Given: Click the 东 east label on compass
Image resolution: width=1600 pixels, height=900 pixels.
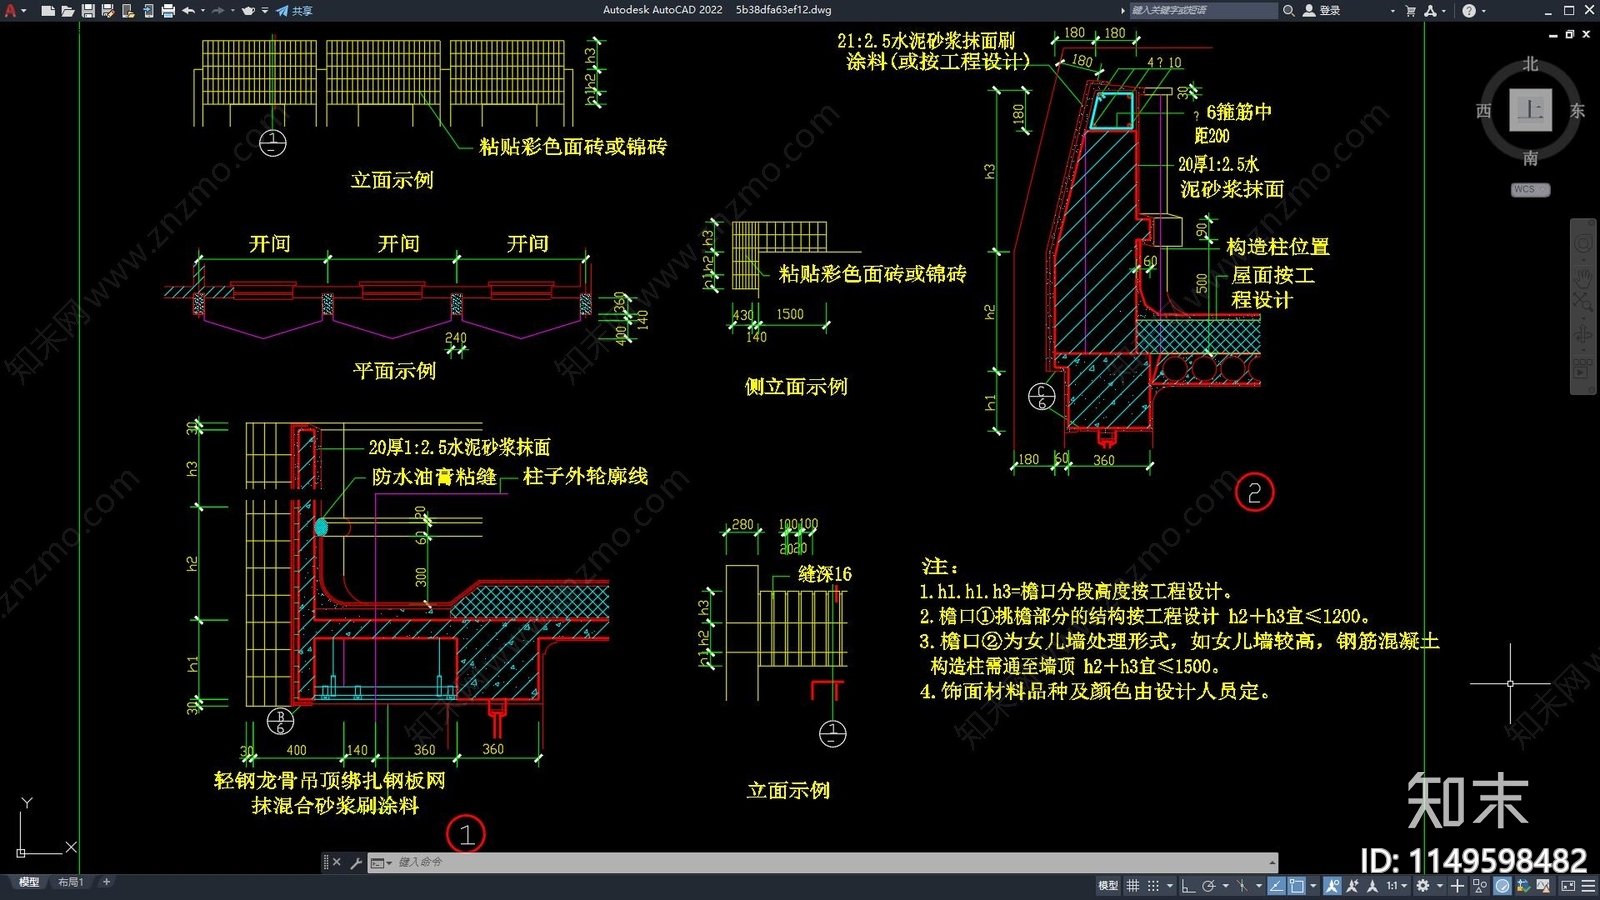Looking at the screenshot, I should (x=1577, y=111).
